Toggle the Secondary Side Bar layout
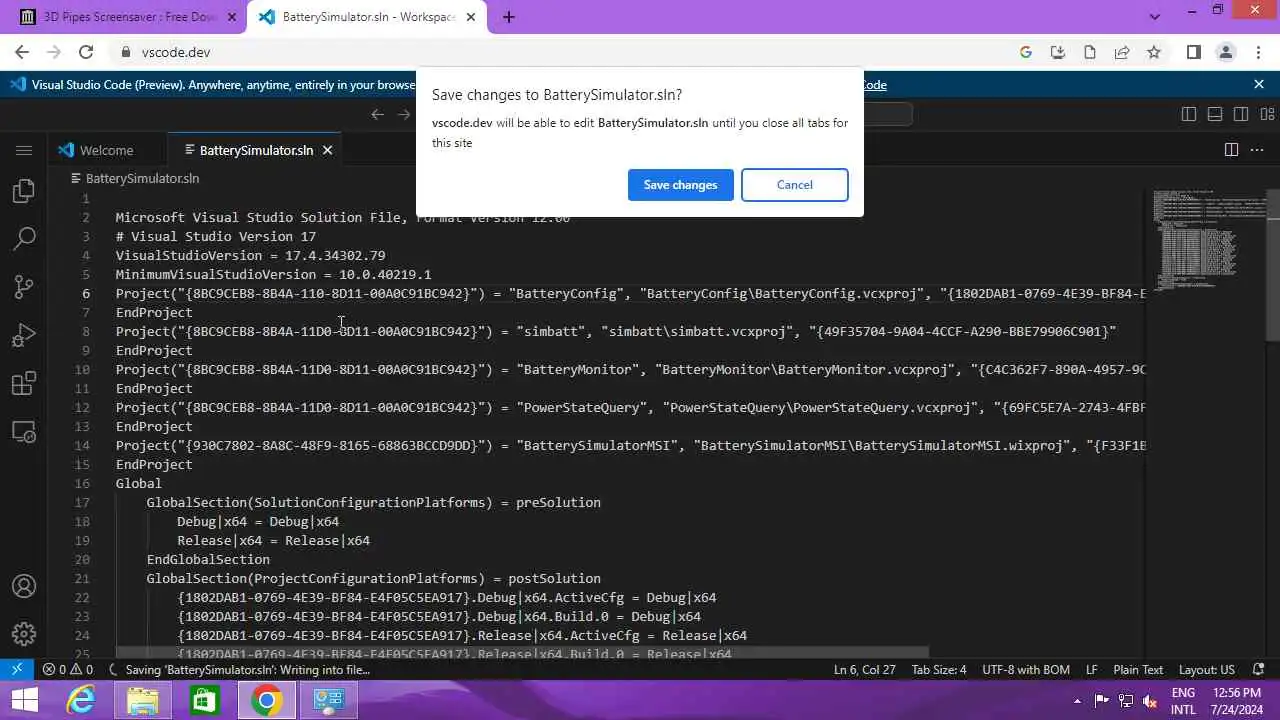1280x720 pixels. tap(1241, 114)
